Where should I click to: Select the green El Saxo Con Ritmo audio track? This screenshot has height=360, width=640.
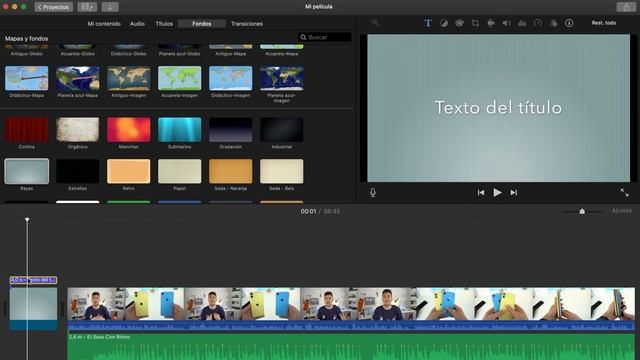(x=351, y=347)
